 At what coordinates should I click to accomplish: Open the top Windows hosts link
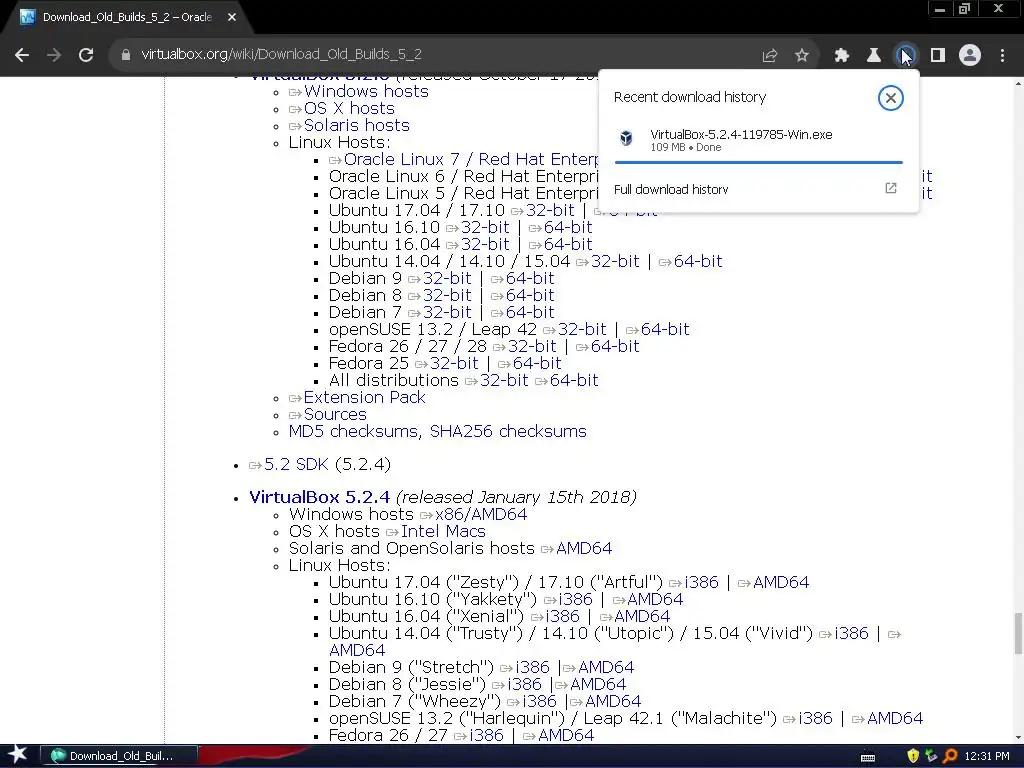366,91
